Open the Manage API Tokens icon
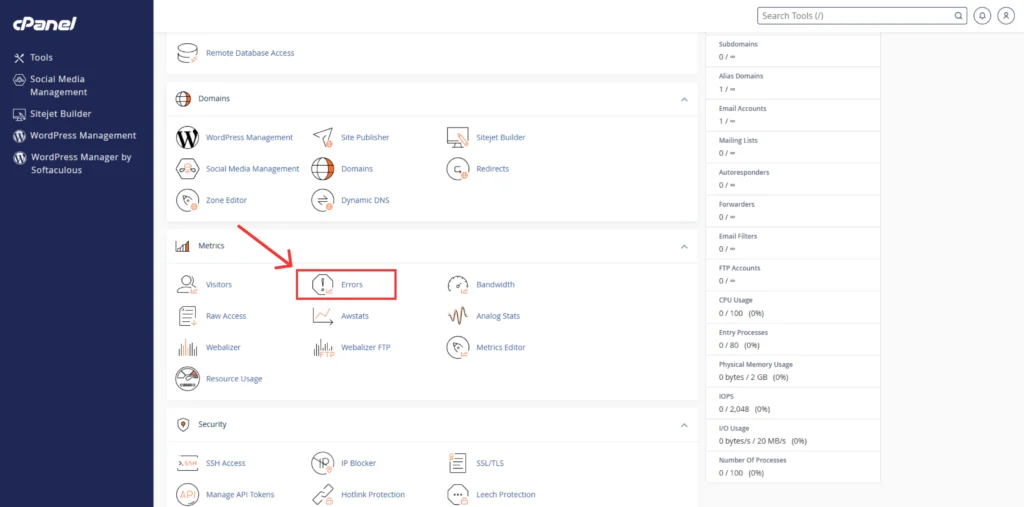The height and width of the screenshot is (507, 1024). point(187,495)
